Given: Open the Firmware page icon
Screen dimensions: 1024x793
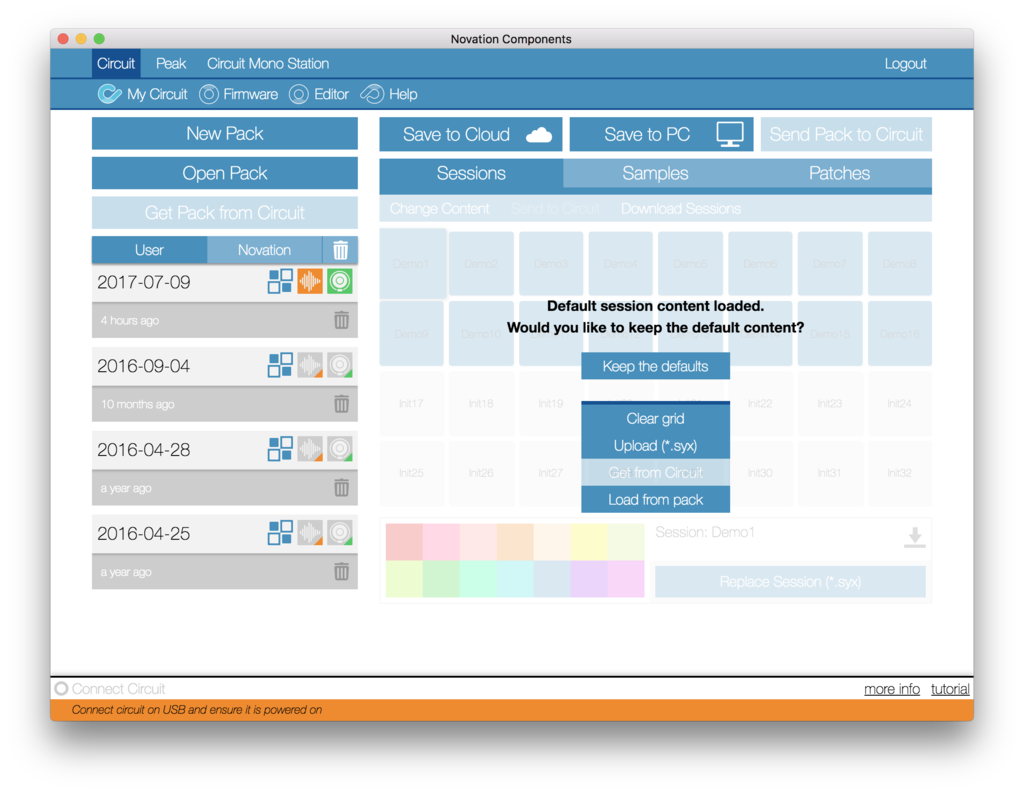Looking at the screenshot, I should [x=208, y=94].
